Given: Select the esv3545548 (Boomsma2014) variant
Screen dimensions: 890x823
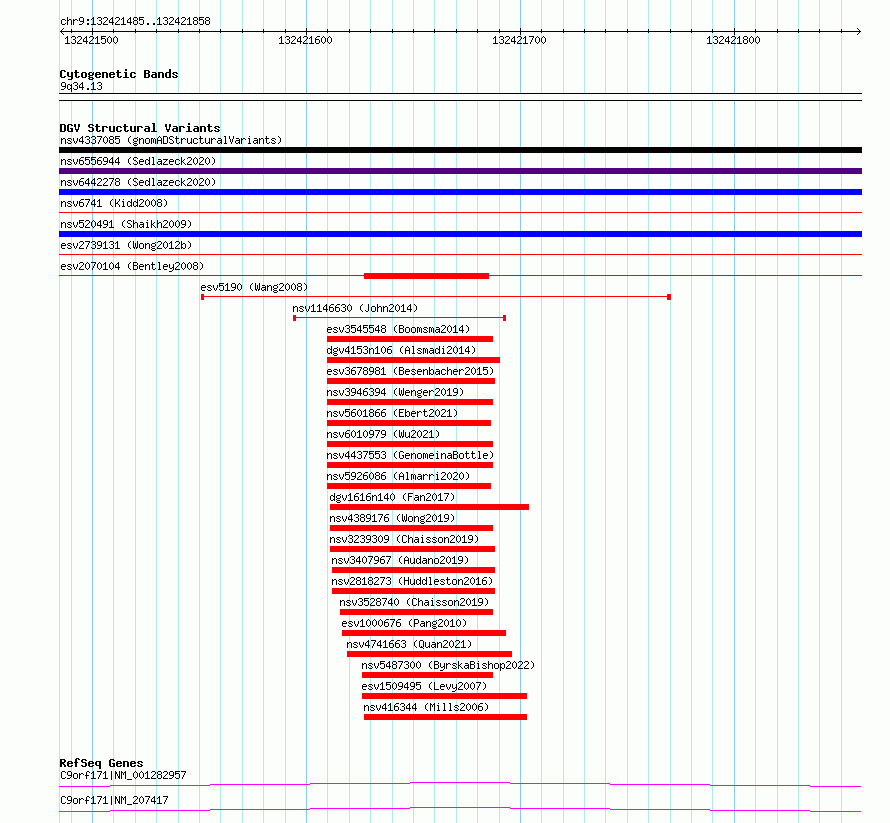Looking at the screenshot, I should pyautogui.click(x=398, y=329).
